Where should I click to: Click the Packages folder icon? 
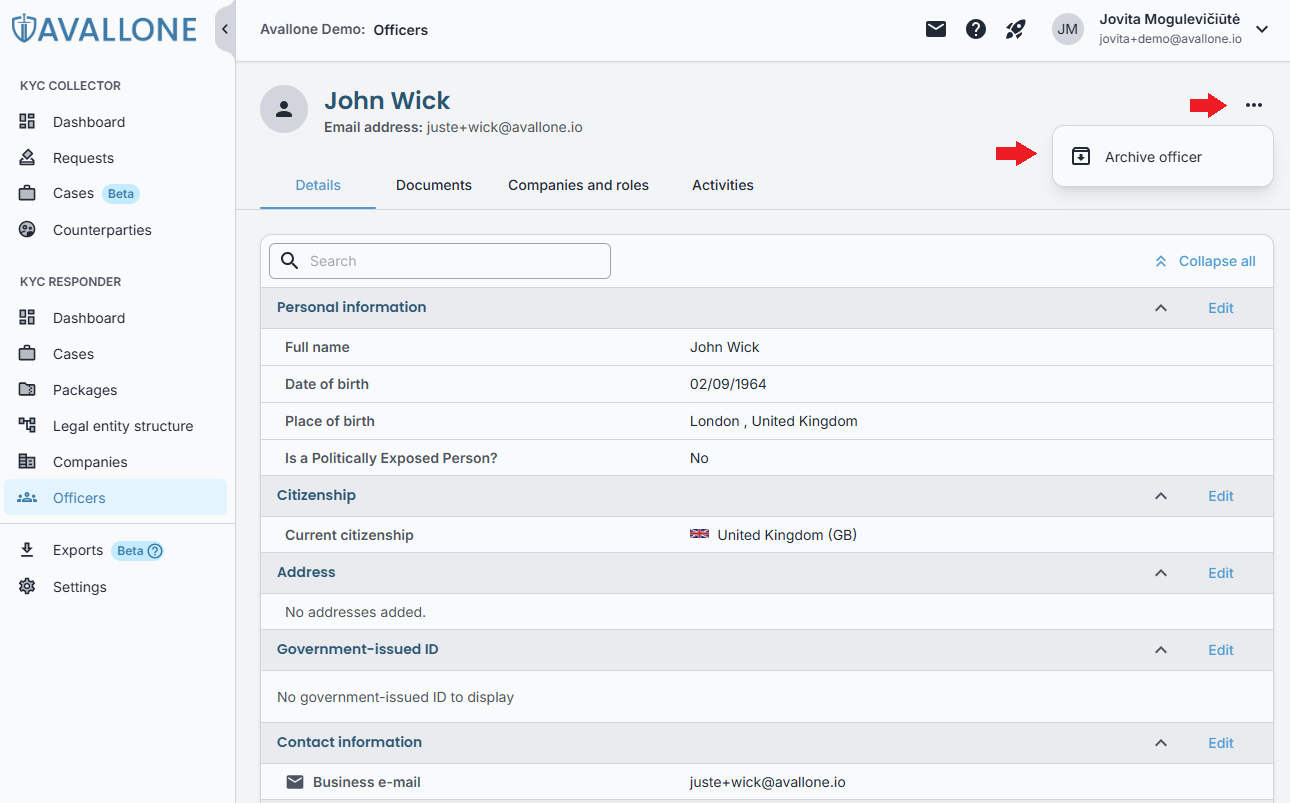28,390
